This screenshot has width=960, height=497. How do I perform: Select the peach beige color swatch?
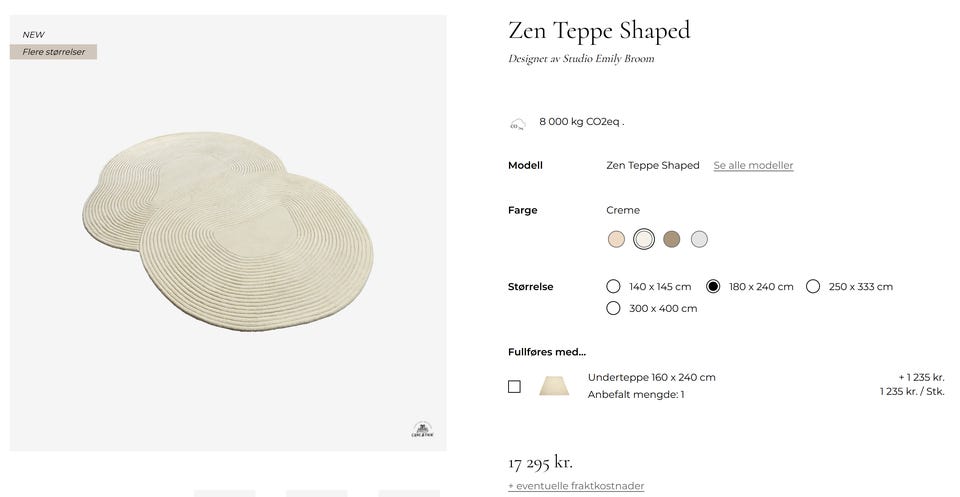[616, 239]
